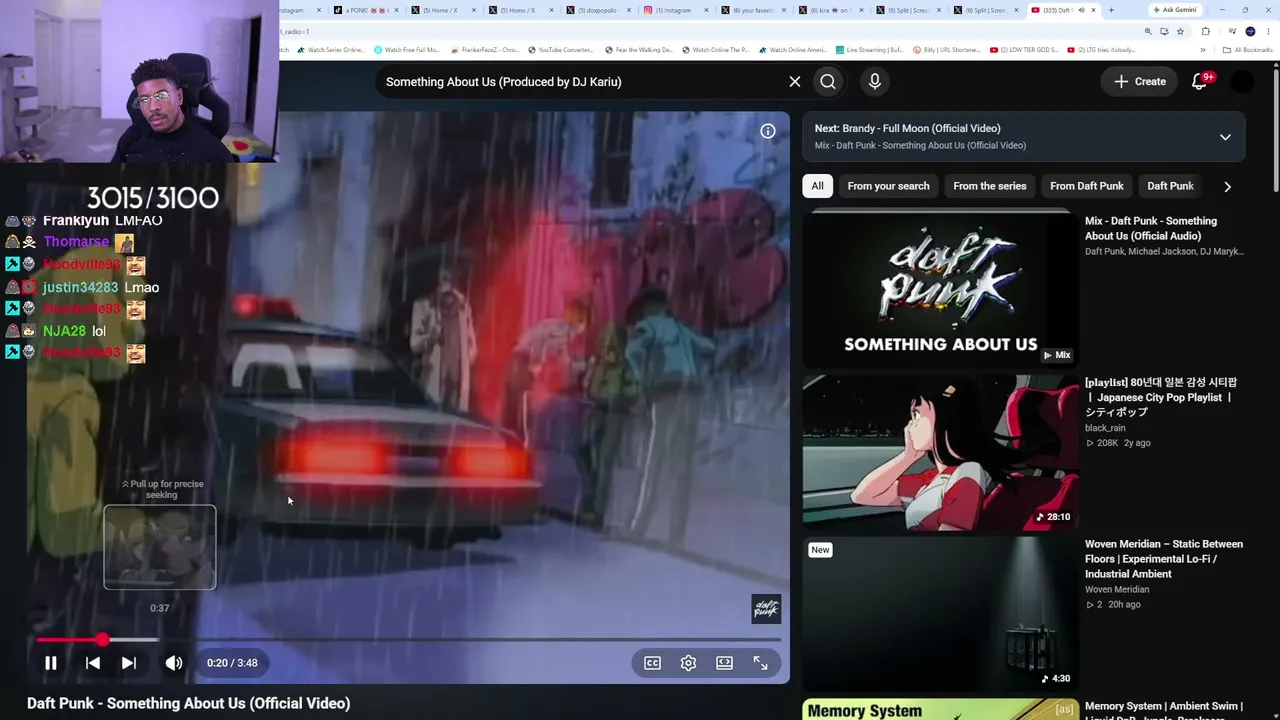Open the Memory System video thumbnail
The image size is (1280, 720).
point(940,710)
